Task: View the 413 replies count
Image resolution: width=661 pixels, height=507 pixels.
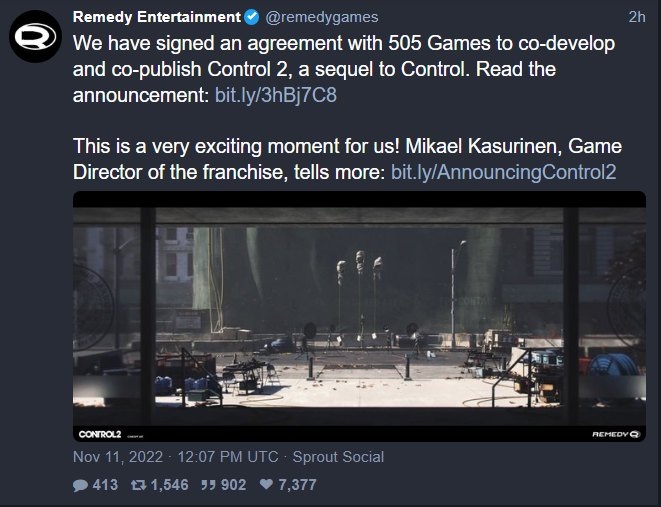Action: pos(104,485)
